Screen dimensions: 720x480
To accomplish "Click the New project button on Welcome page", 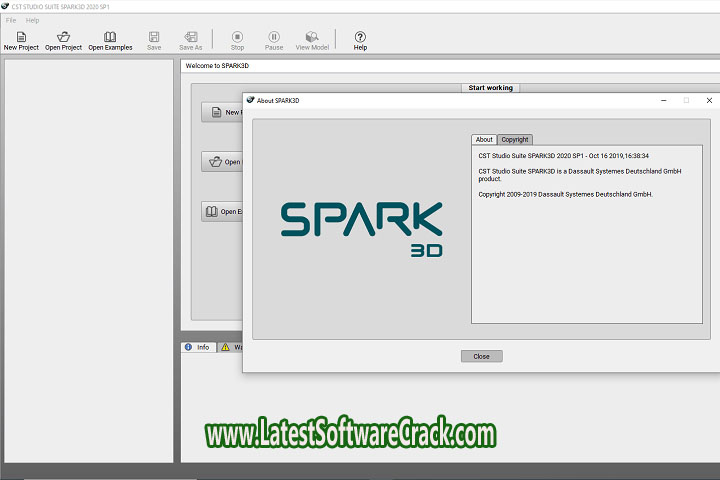I will tap(222, 112).
